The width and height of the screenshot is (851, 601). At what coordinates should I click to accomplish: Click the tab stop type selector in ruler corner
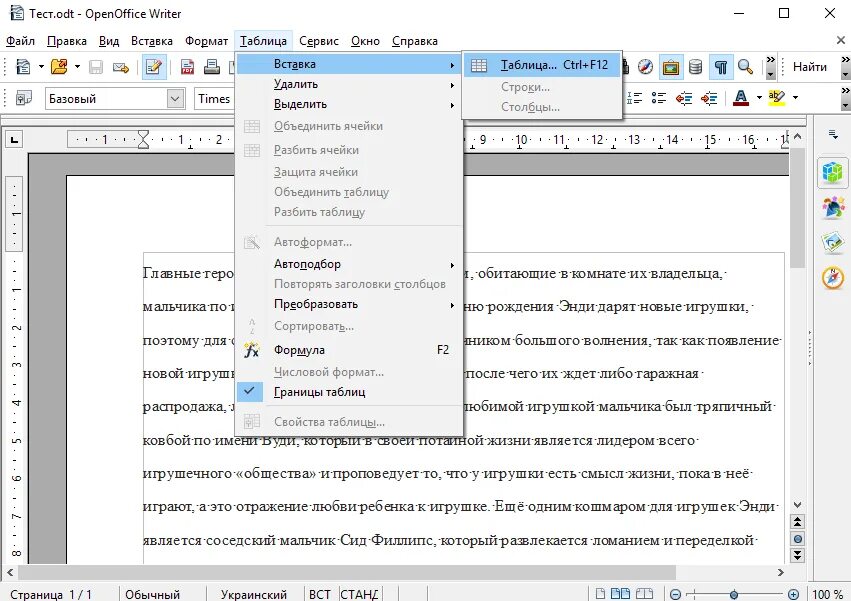pos(14,140)
